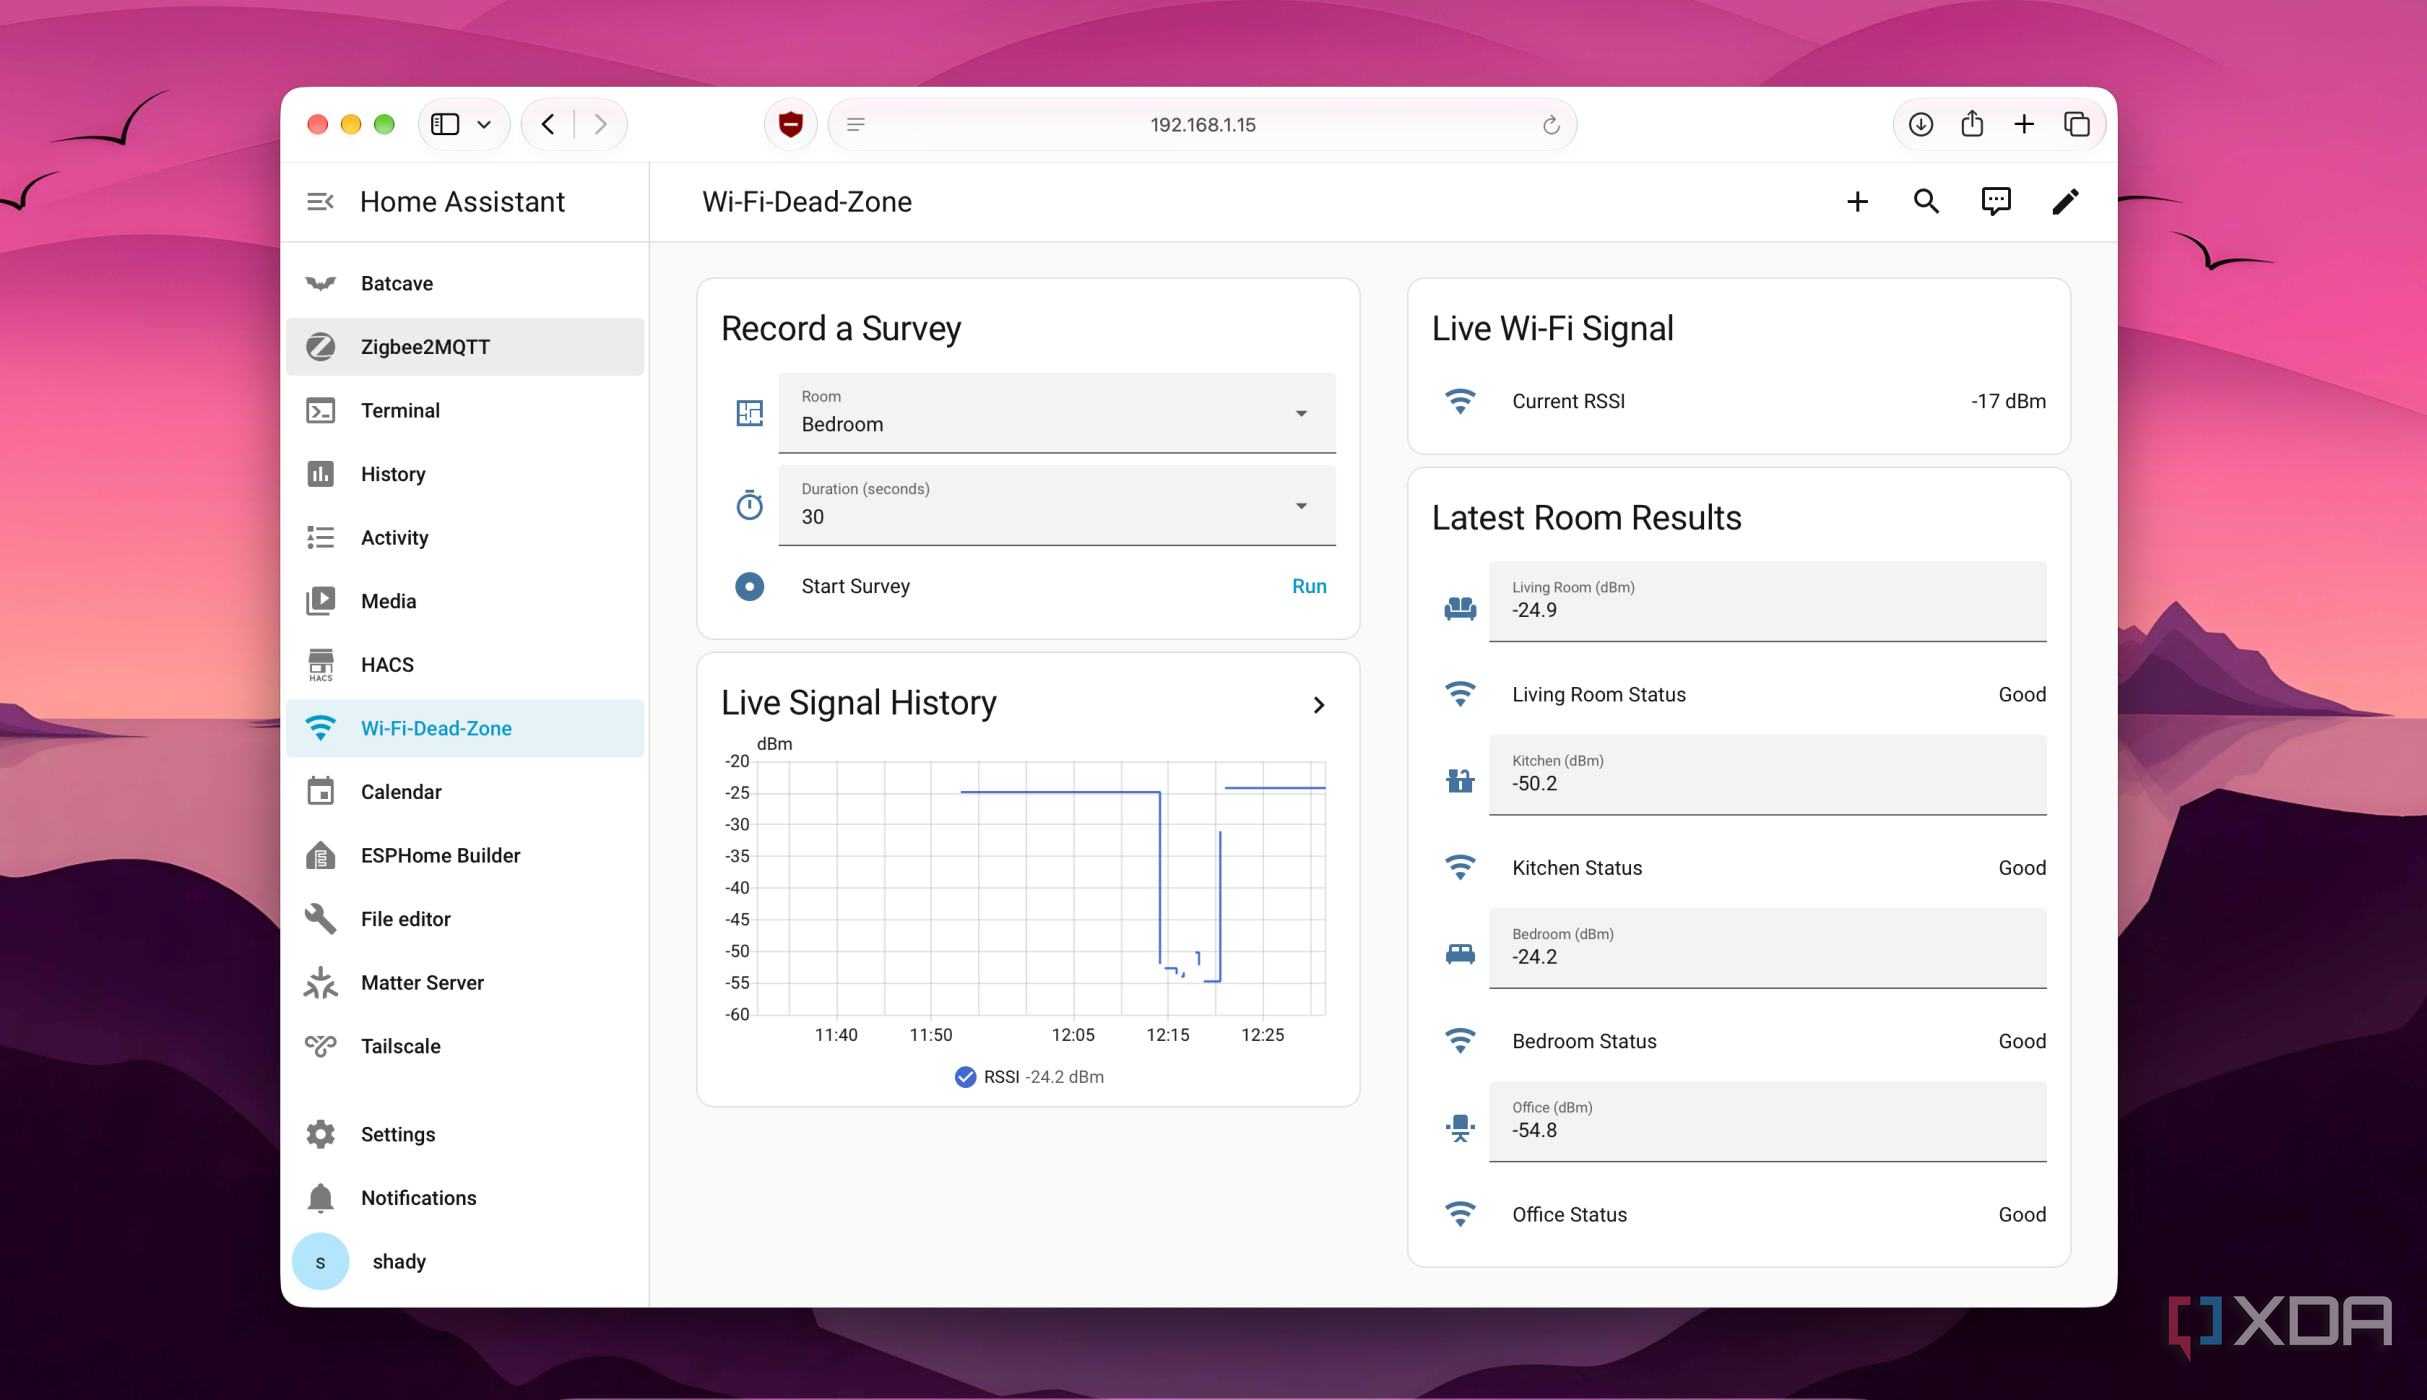
Task: Open the ESPHome Builder icon
Action: pos(320,856)
